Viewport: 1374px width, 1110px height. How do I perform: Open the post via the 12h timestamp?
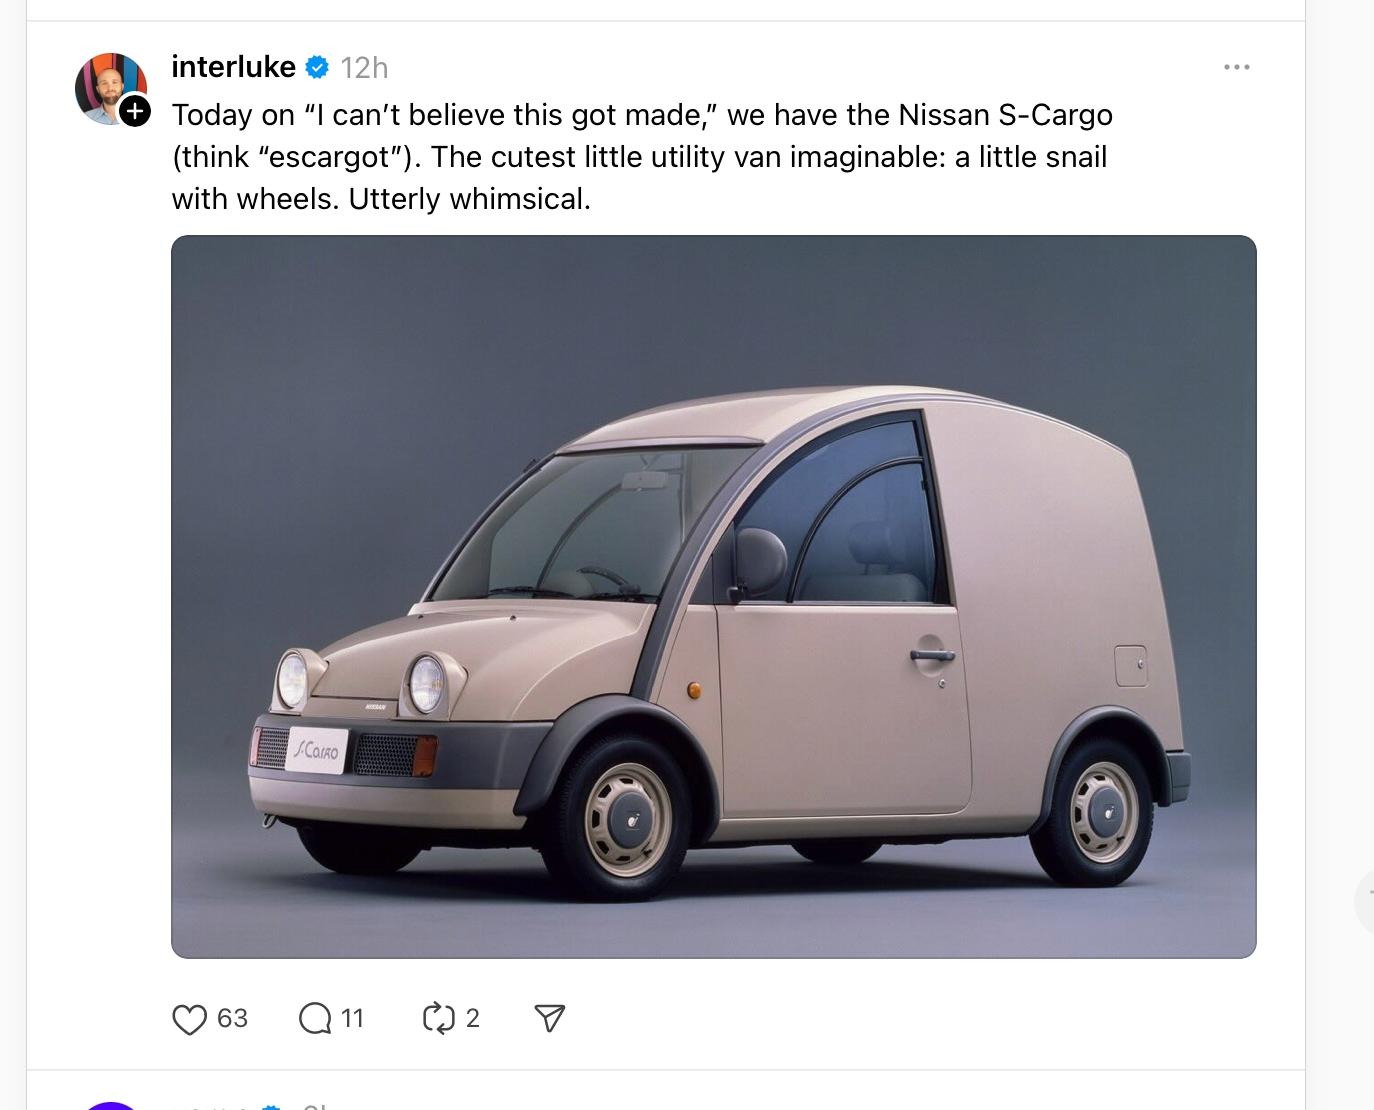364,68
